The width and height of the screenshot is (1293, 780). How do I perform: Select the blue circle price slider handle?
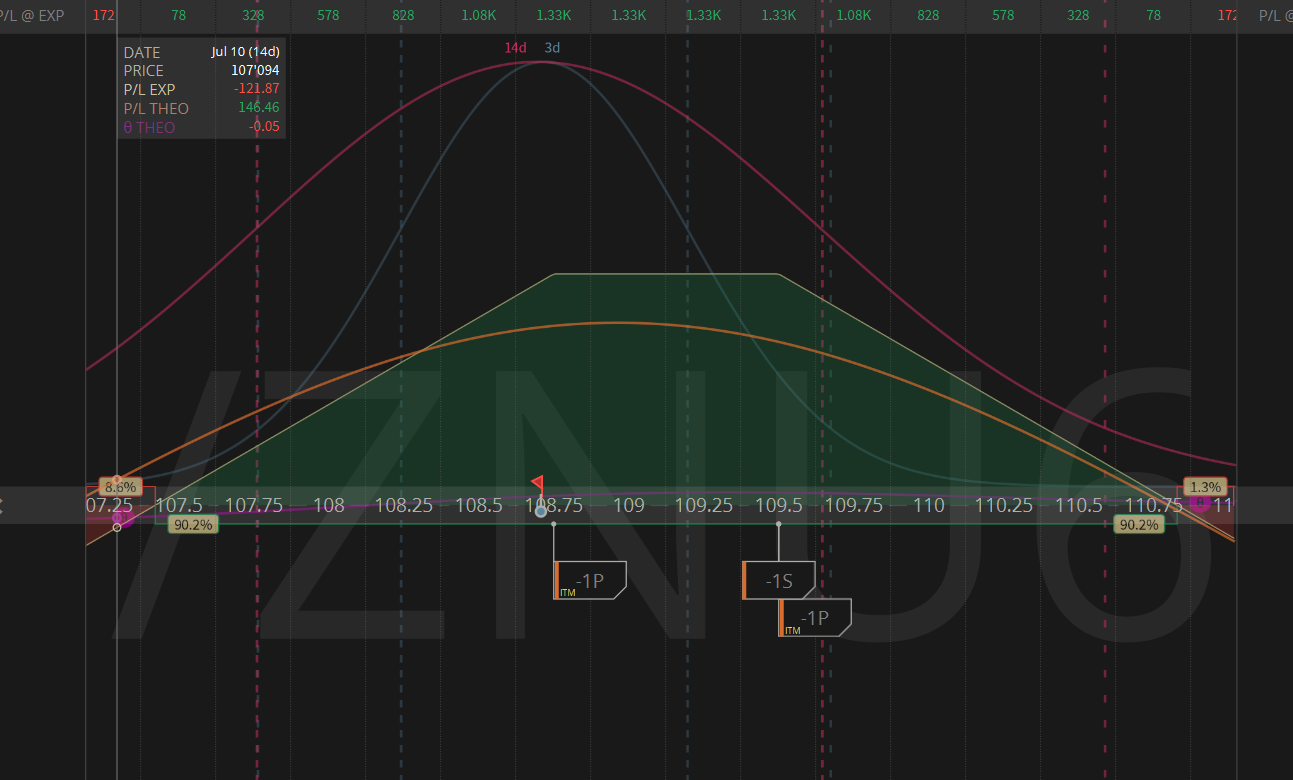[541, 511]
